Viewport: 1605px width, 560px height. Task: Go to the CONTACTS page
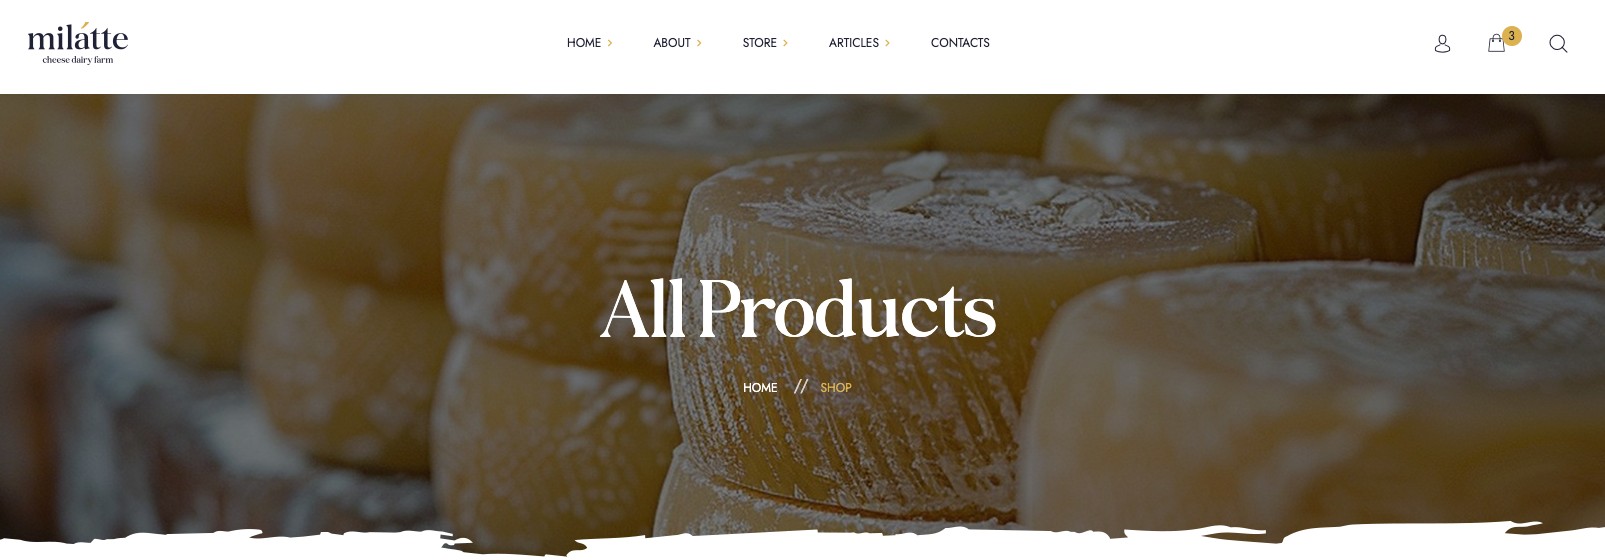click(x=960, y=43)
